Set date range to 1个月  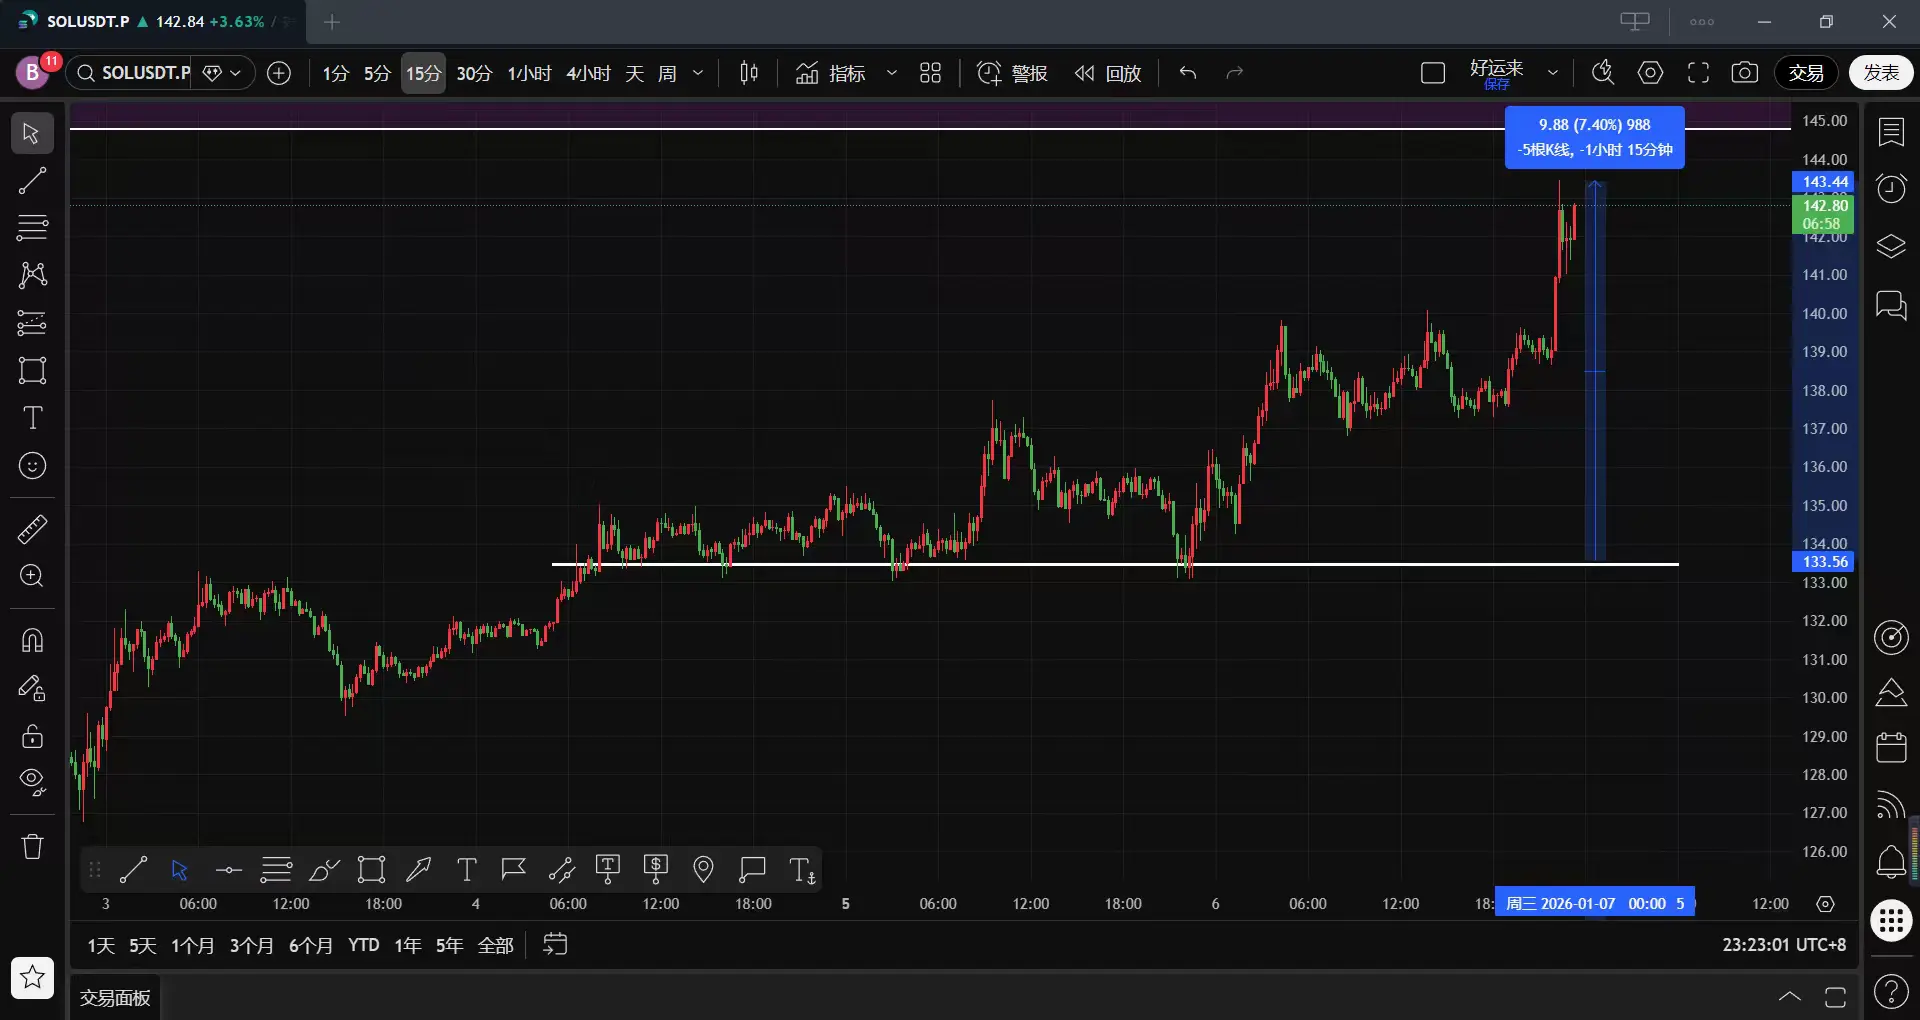[x=193, y=945]
